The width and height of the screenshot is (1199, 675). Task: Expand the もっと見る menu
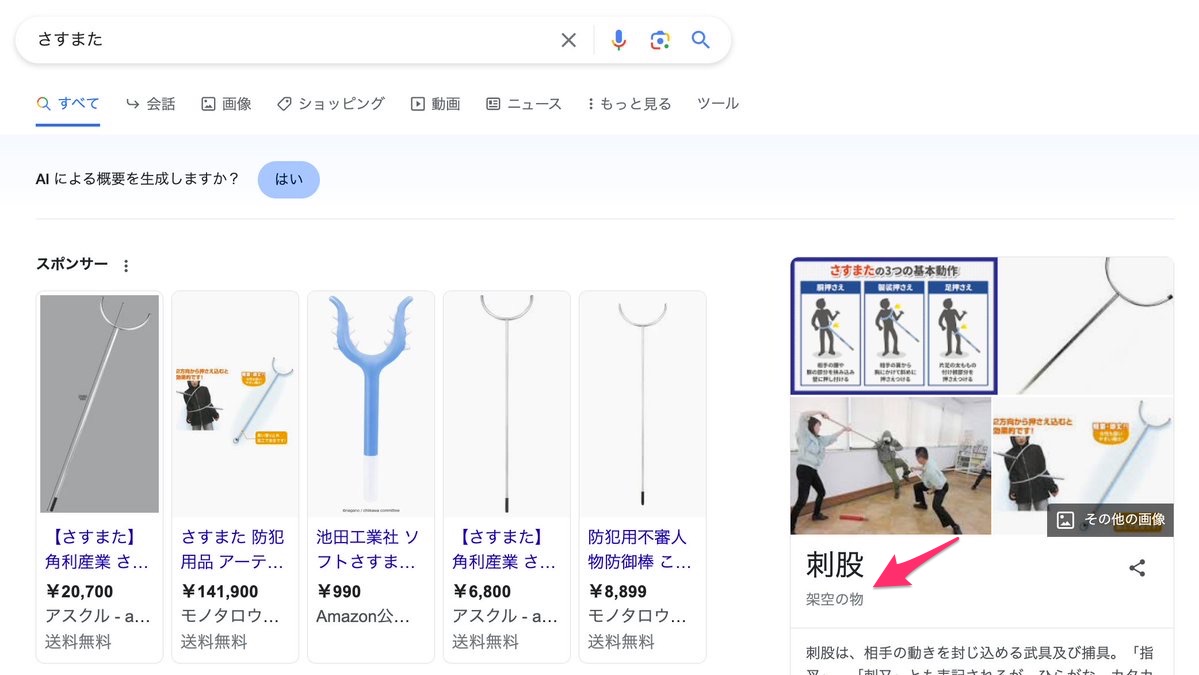coord(629,104)
